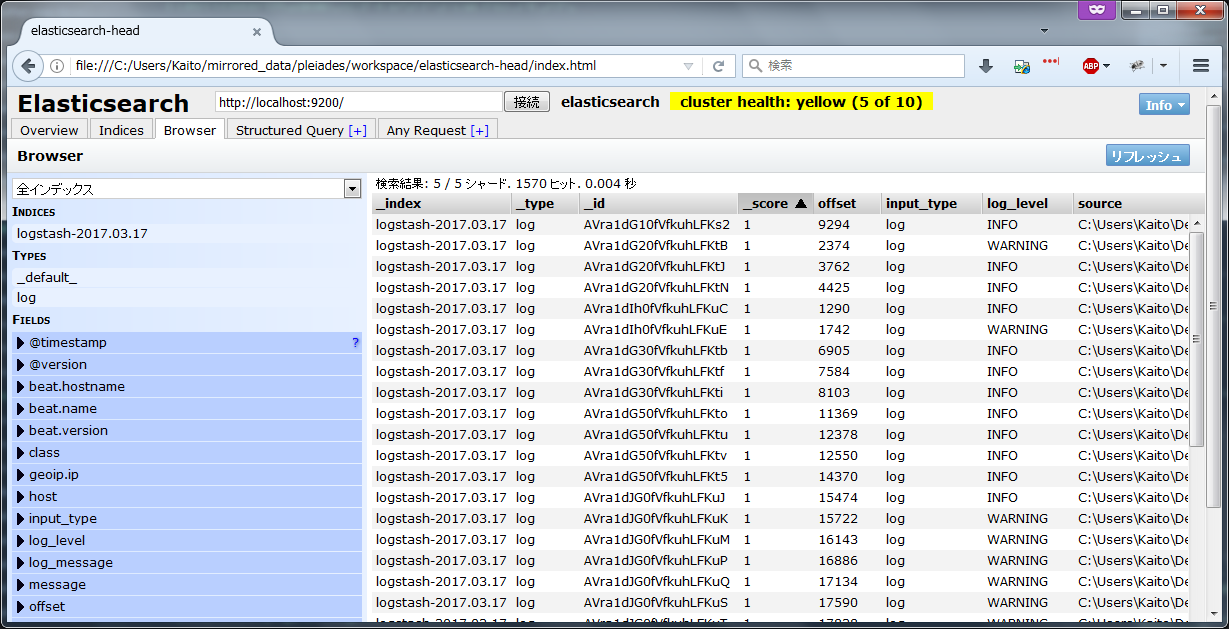Sort by the offset column header

tap(847, 203)
